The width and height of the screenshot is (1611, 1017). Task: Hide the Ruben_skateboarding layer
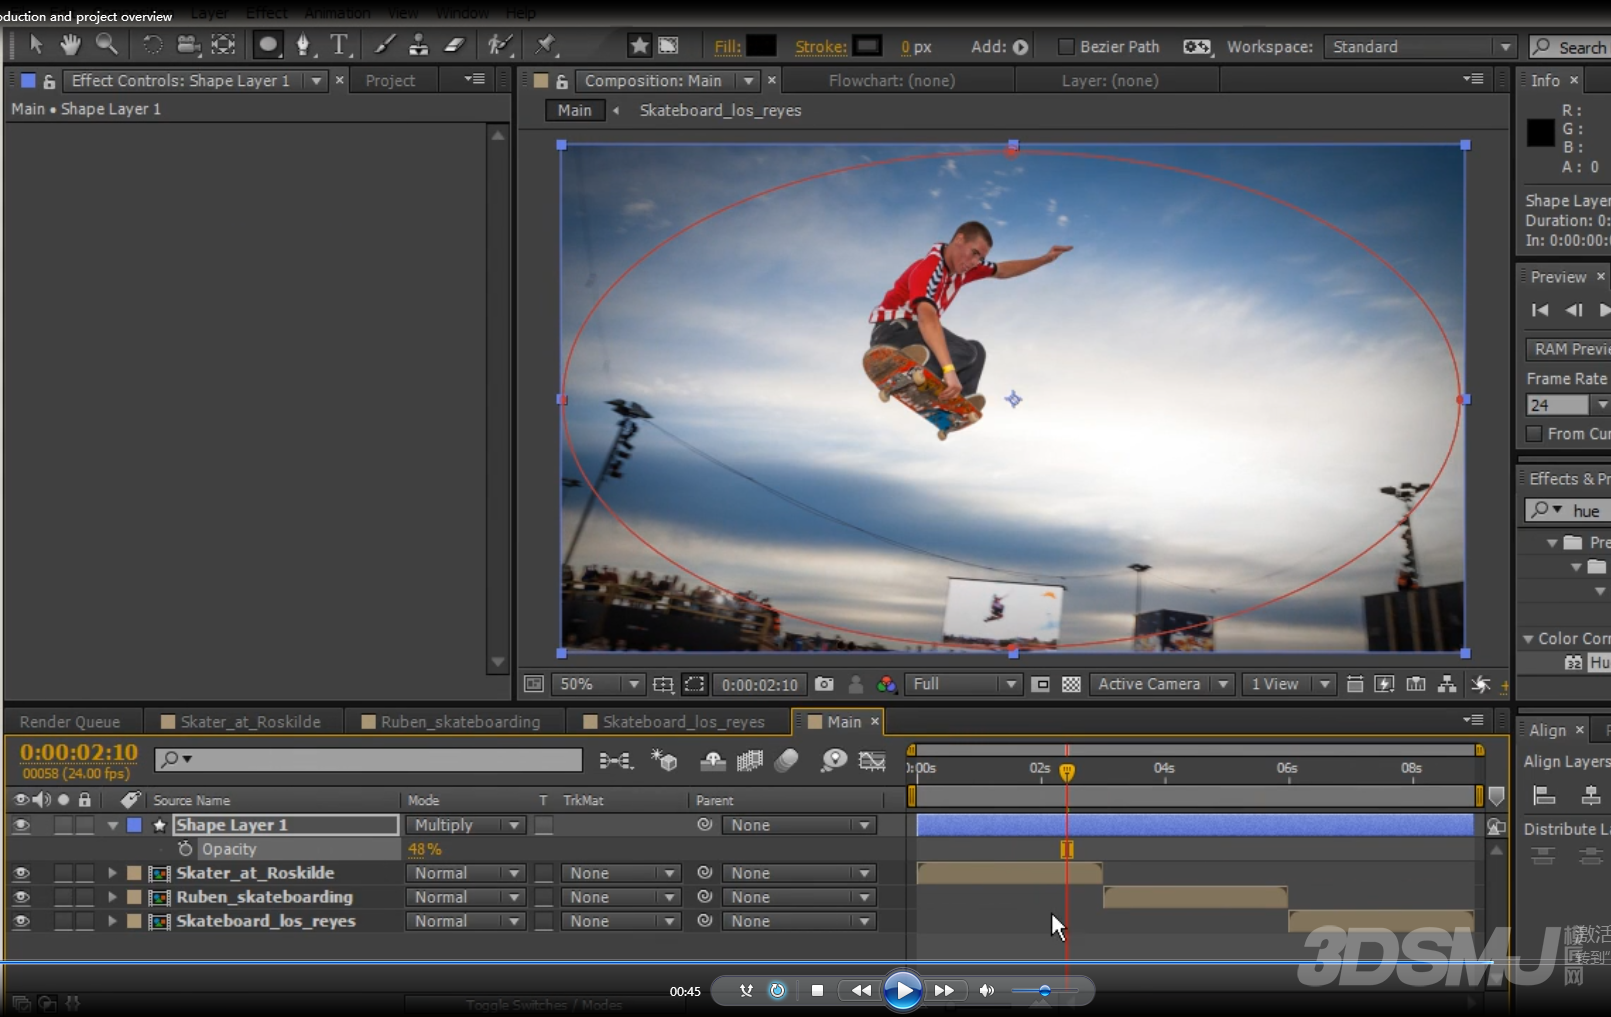click(21, 897)
